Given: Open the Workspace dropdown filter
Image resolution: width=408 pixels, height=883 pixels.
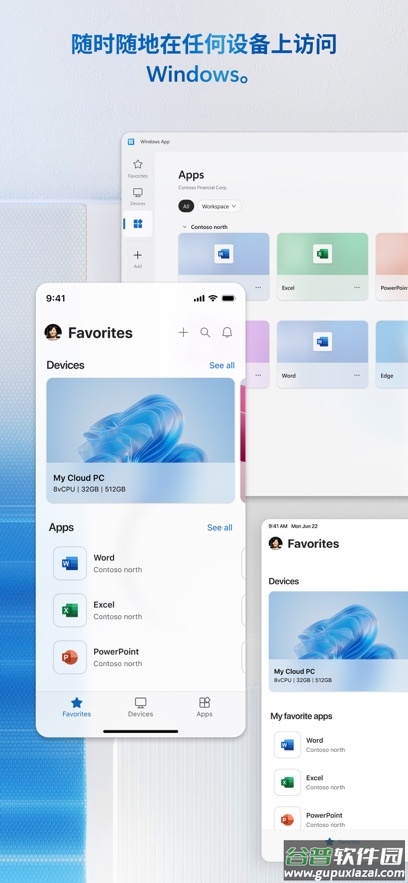Looking at the screenshot, I should (219, 207).
